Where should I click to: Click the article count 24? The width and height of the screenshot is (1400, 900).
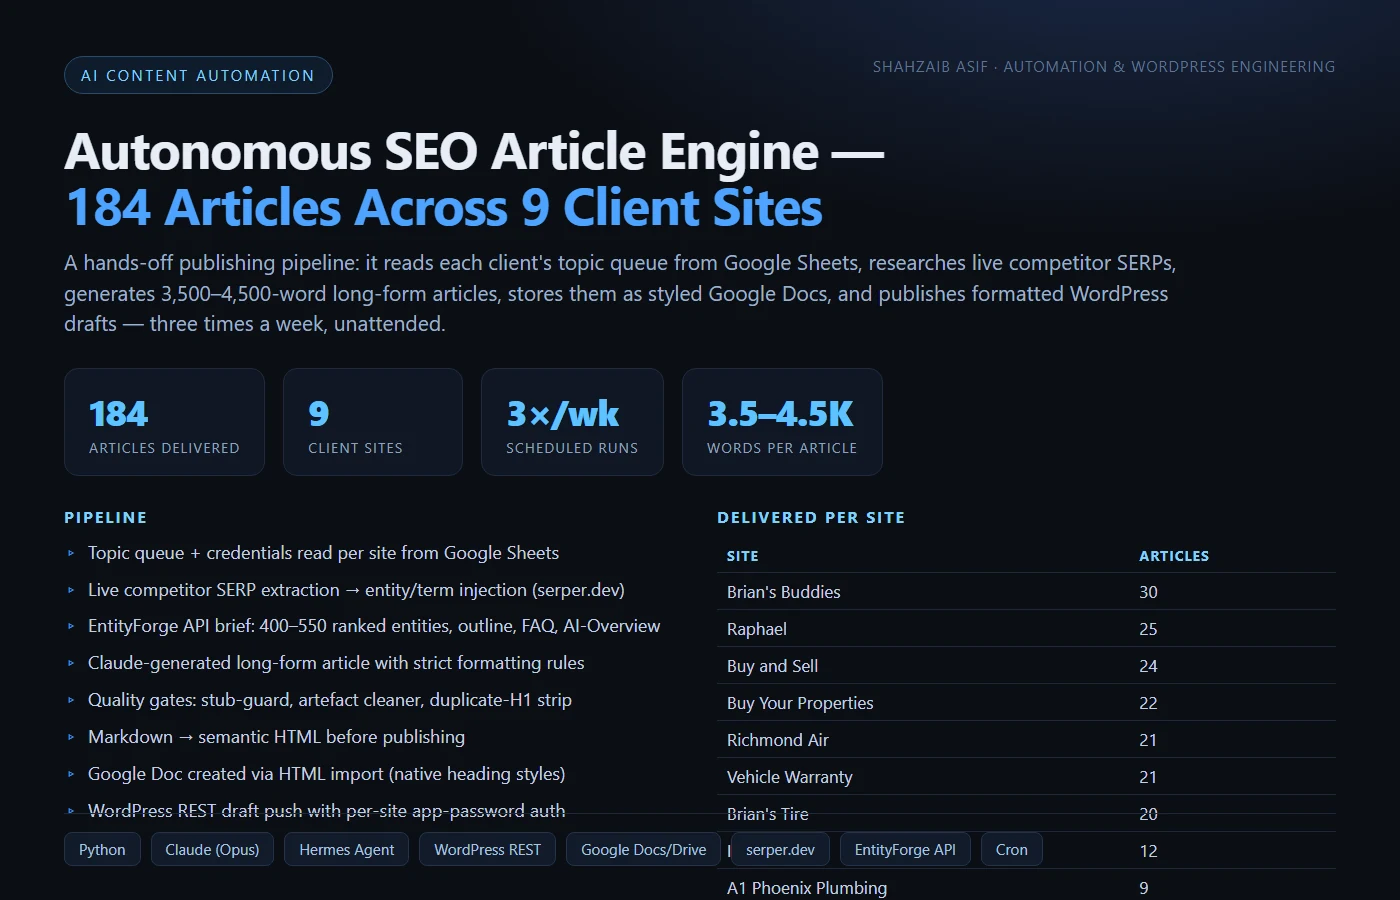(1148, 666)
